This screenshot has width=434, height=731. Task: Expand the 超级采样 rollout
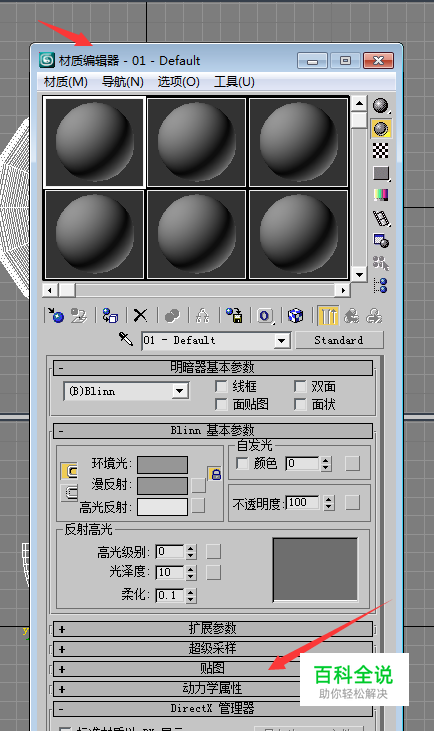point(213,648)
